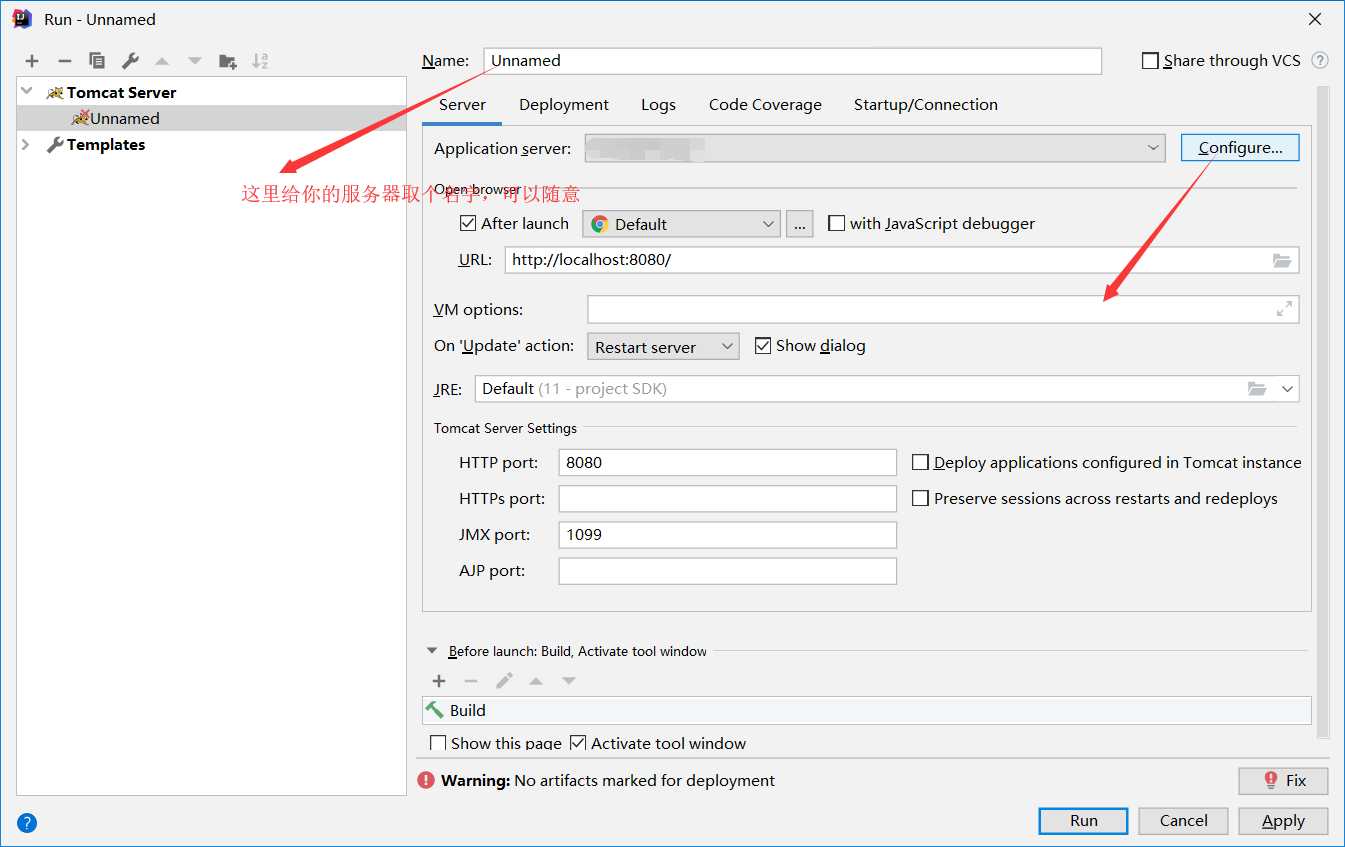Open help for Share through VCS
This screenshot has height=847, width=1345.
[x=1320, y=60]
